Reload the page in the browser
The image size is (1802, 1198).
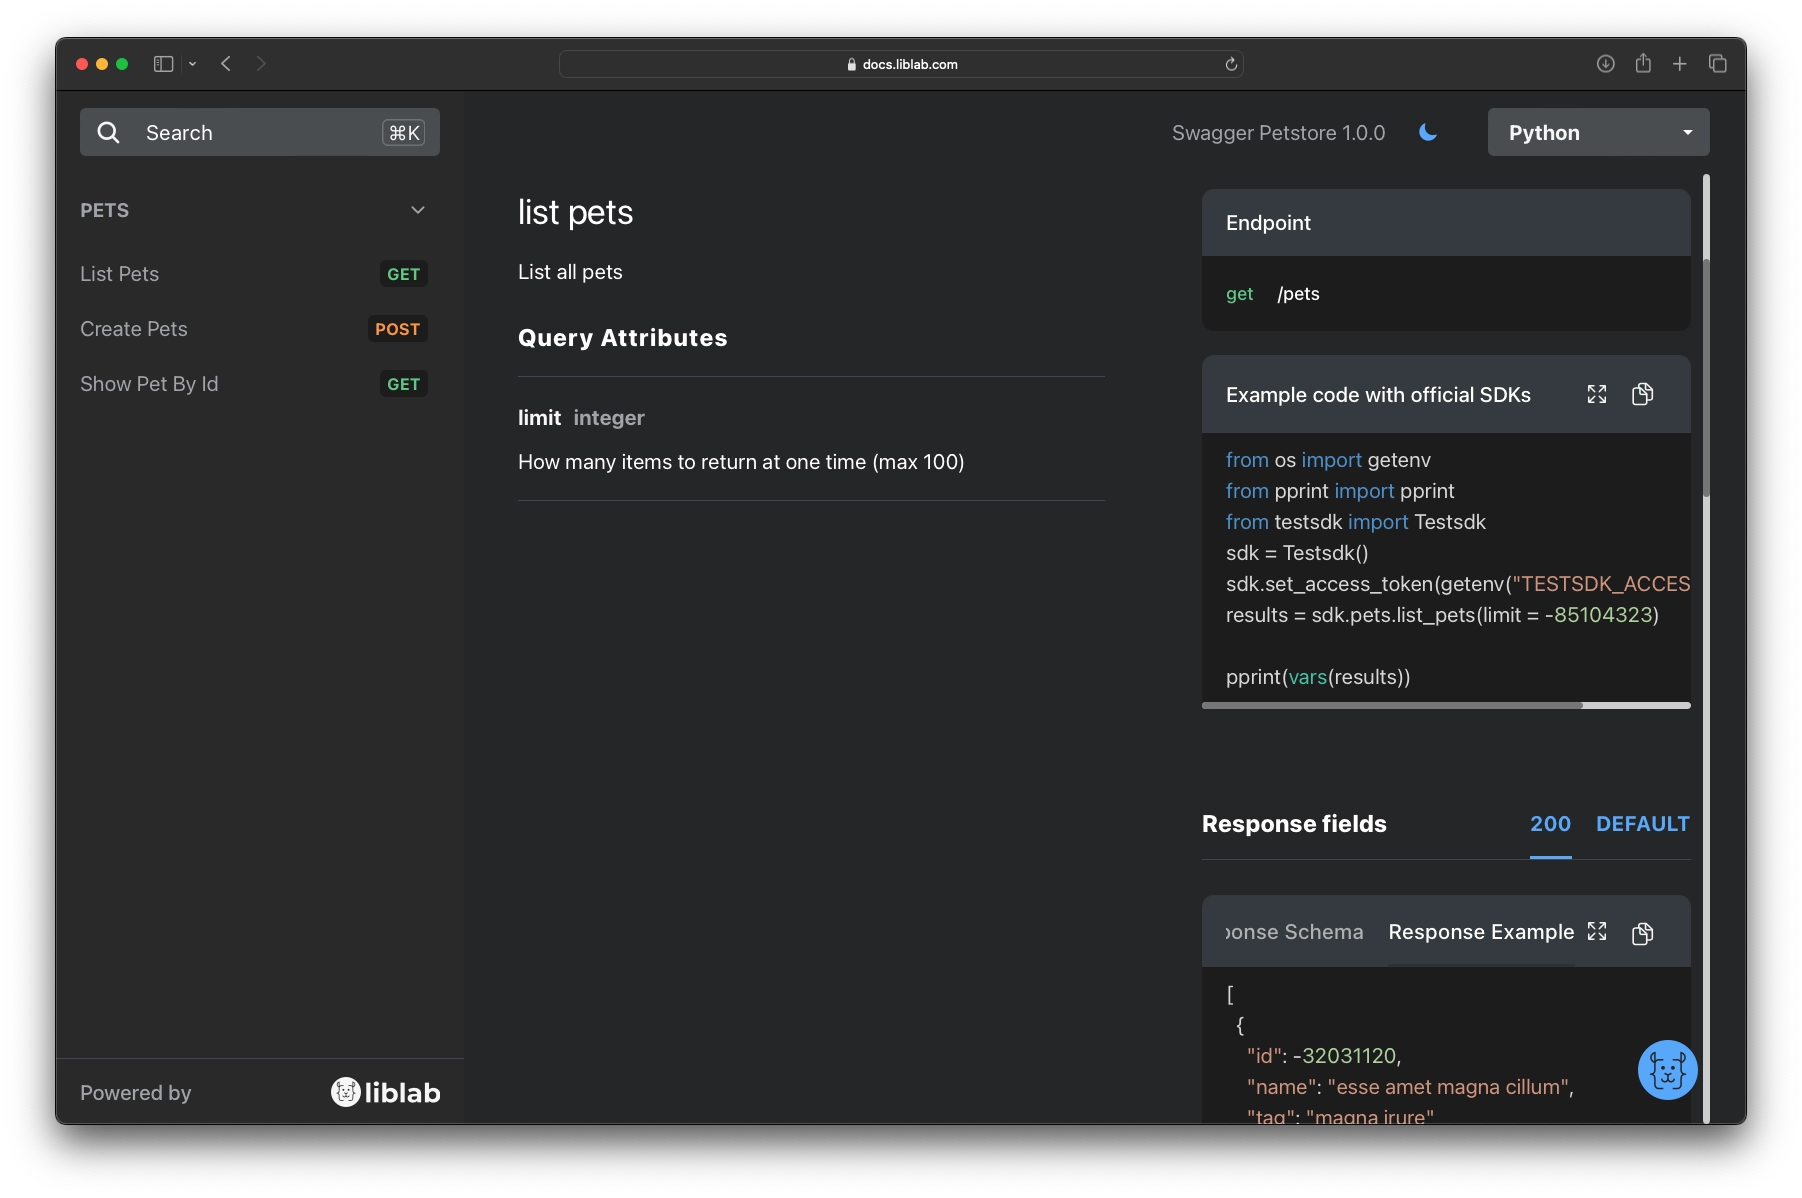pyautogui.click(x=1230, y=64)
